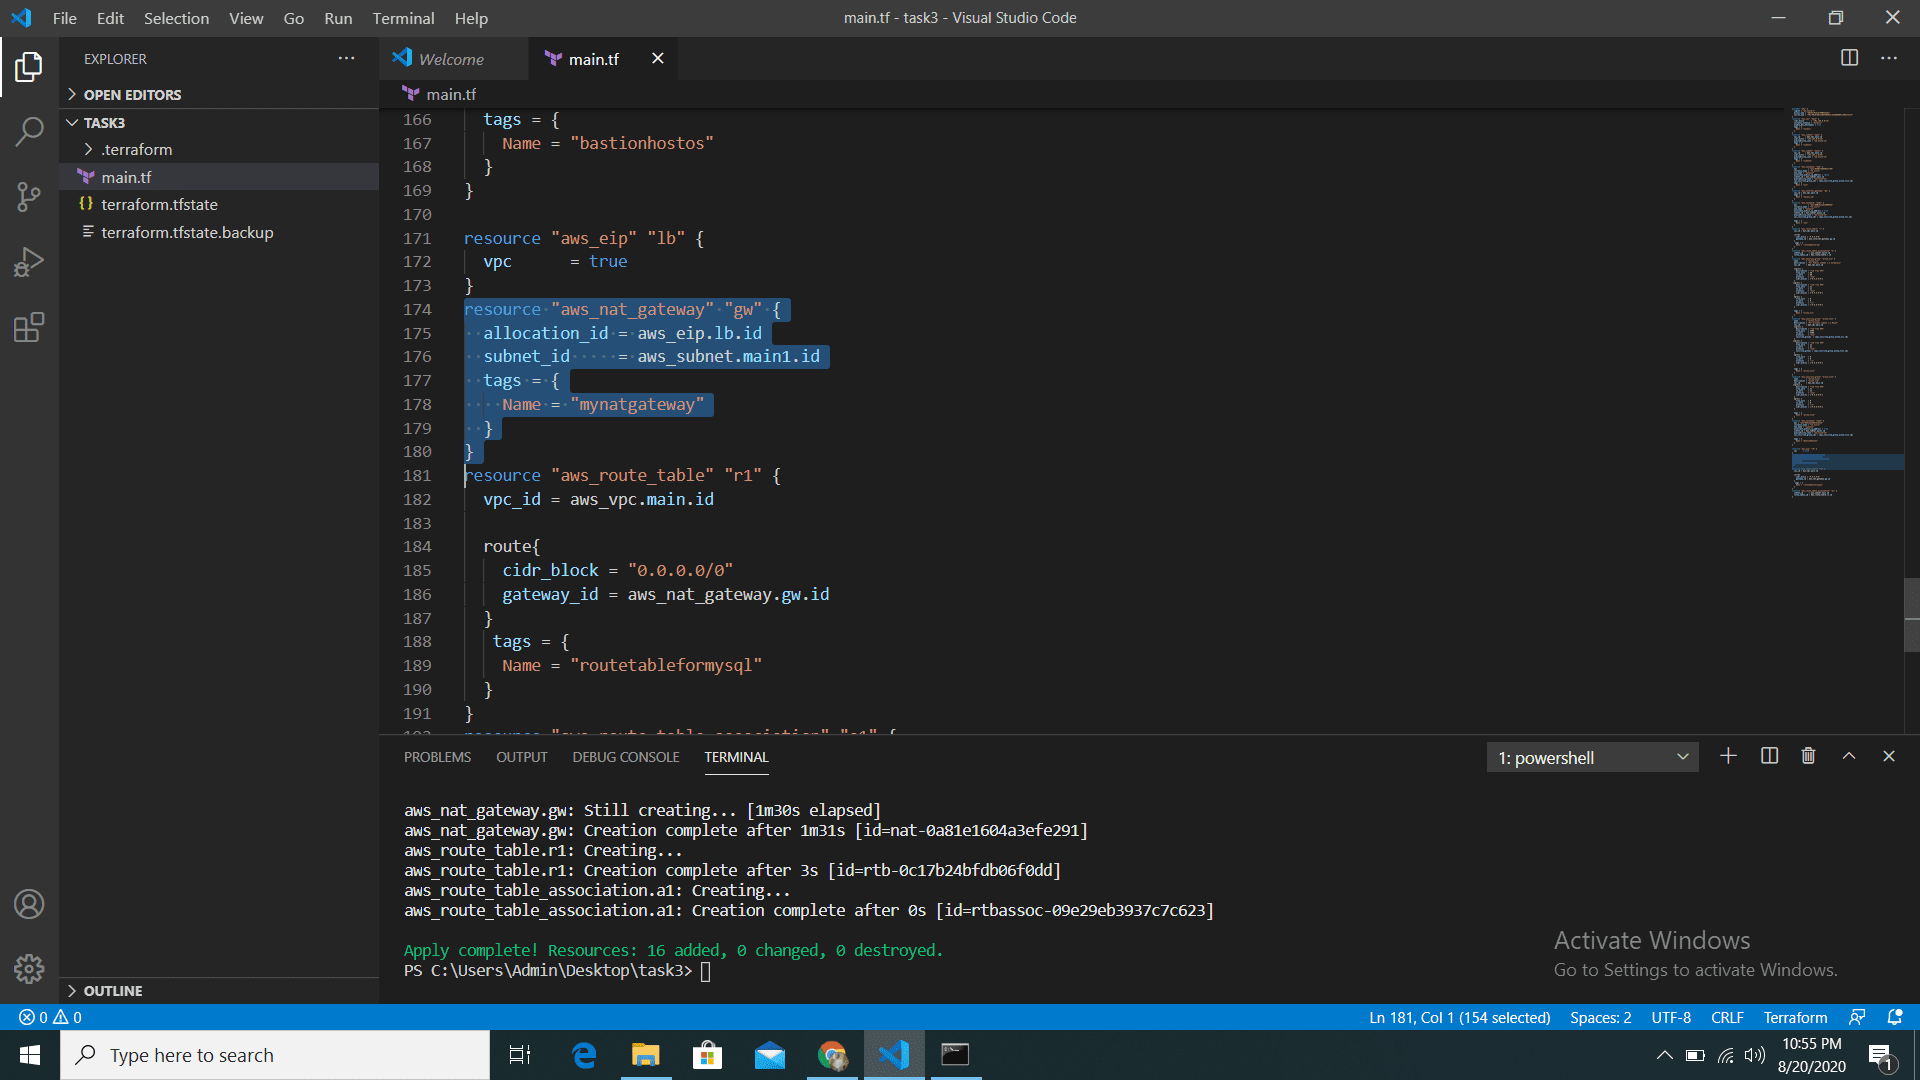Toggle the Explorer view icon
The width and height of the screenshot is (1920, 1080).
[x=29, y=67]
